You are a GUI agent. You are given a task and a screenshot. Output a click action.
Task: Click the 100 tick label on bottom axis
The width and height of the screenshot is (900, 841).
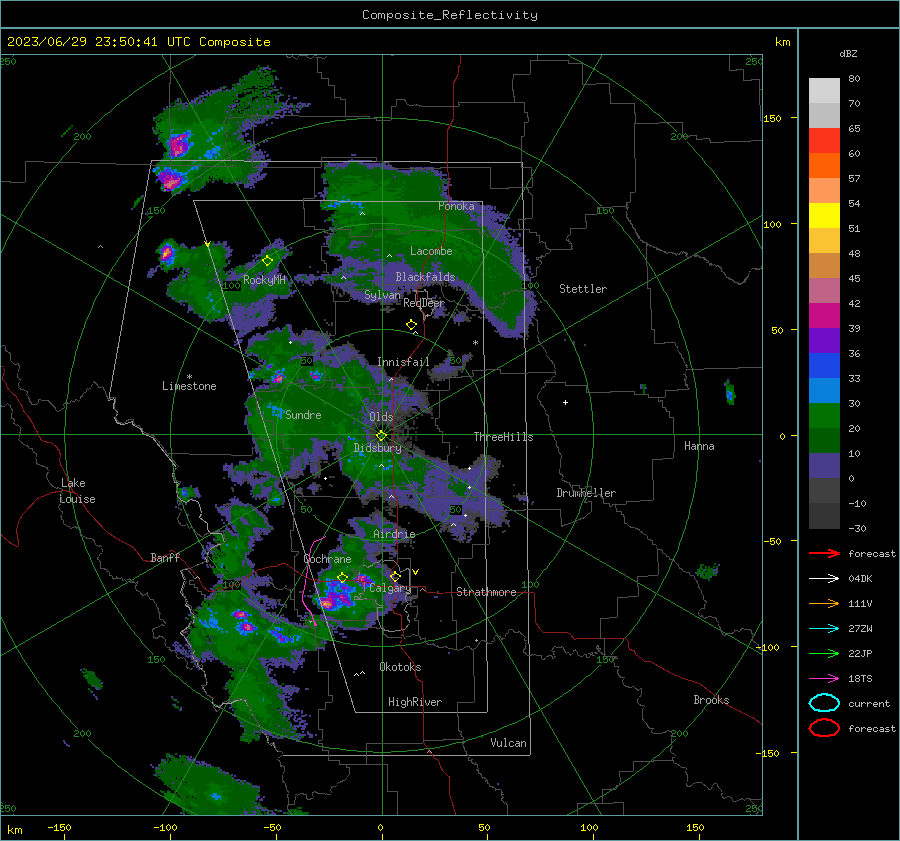click(589, 827)
